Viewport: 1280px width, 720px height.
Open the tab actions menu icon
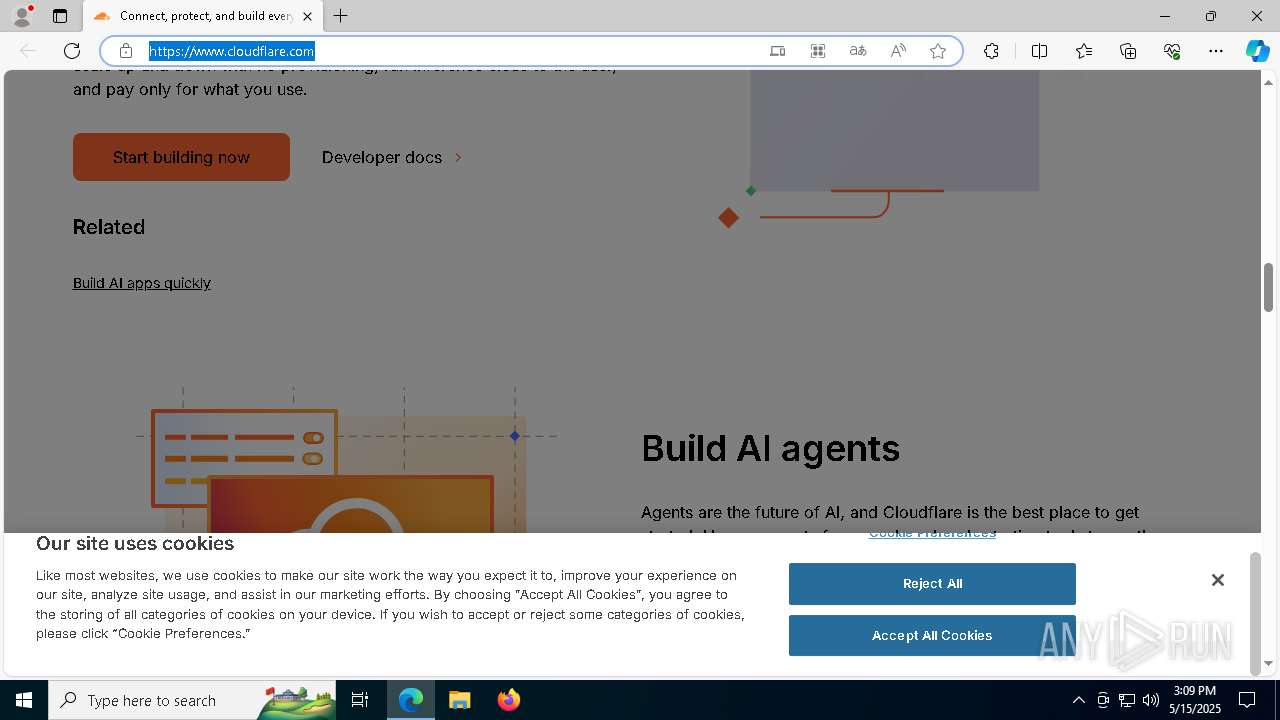click(60, 16)
